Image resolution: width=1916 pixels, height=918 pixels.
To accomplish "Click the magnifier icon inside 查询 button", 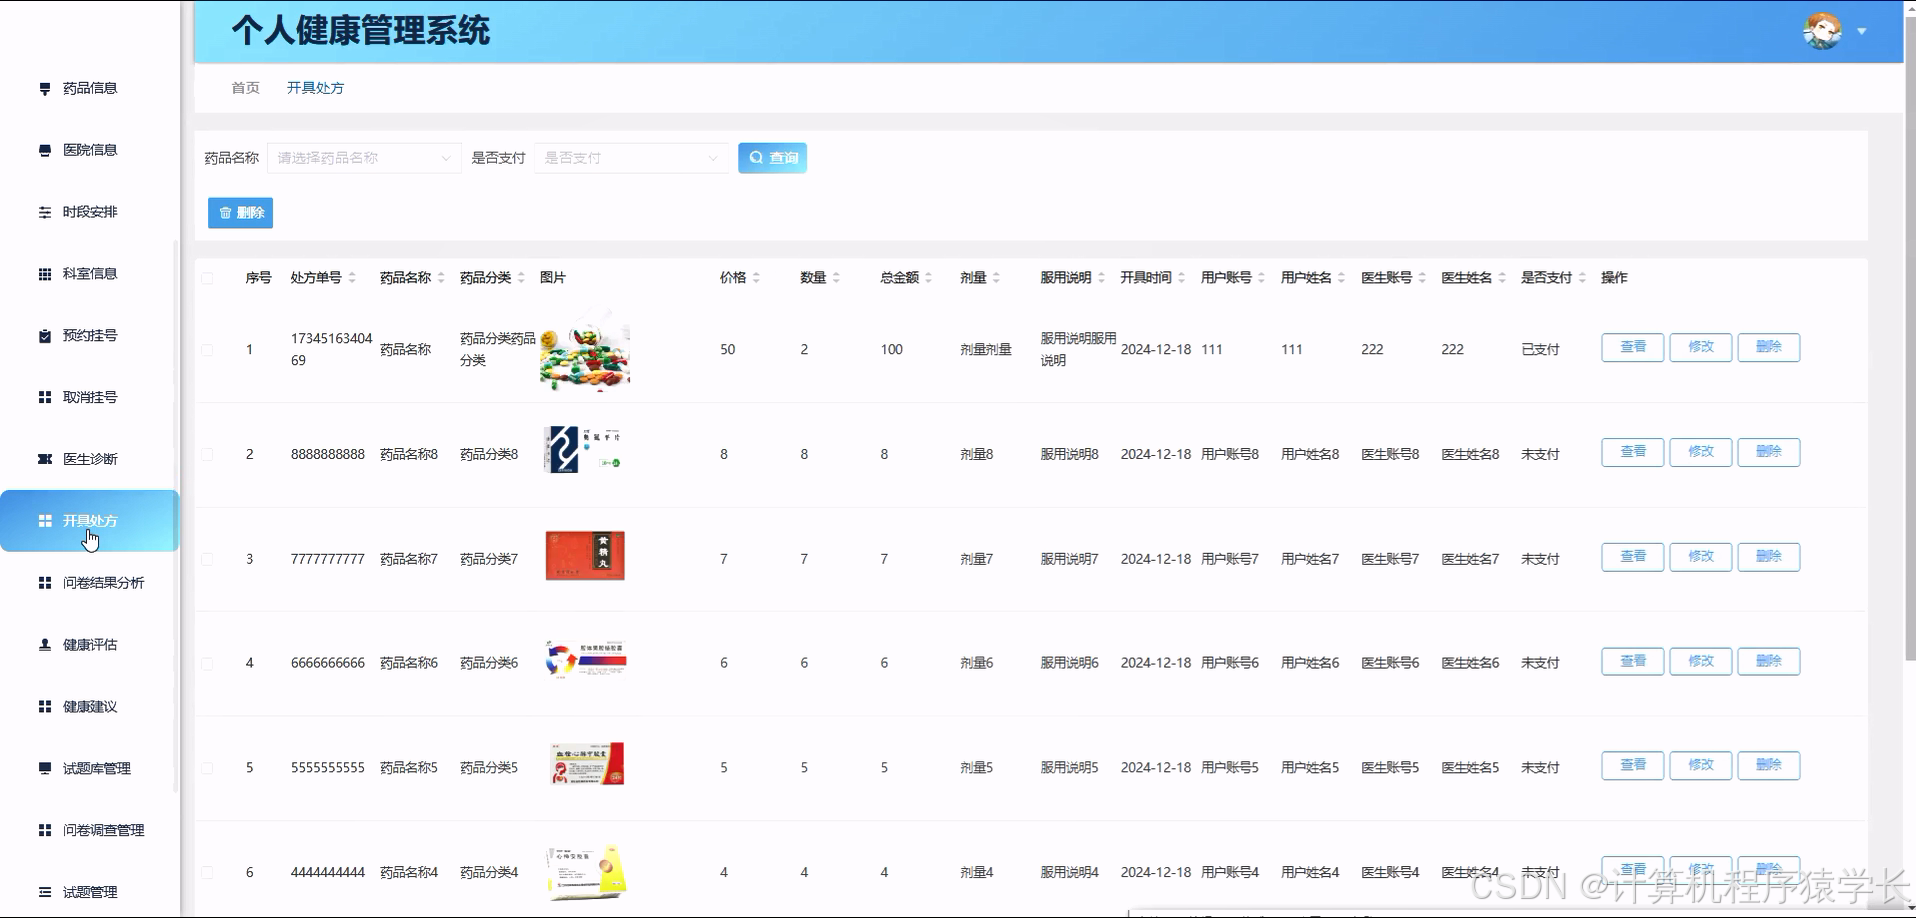I will pos(757,157).
